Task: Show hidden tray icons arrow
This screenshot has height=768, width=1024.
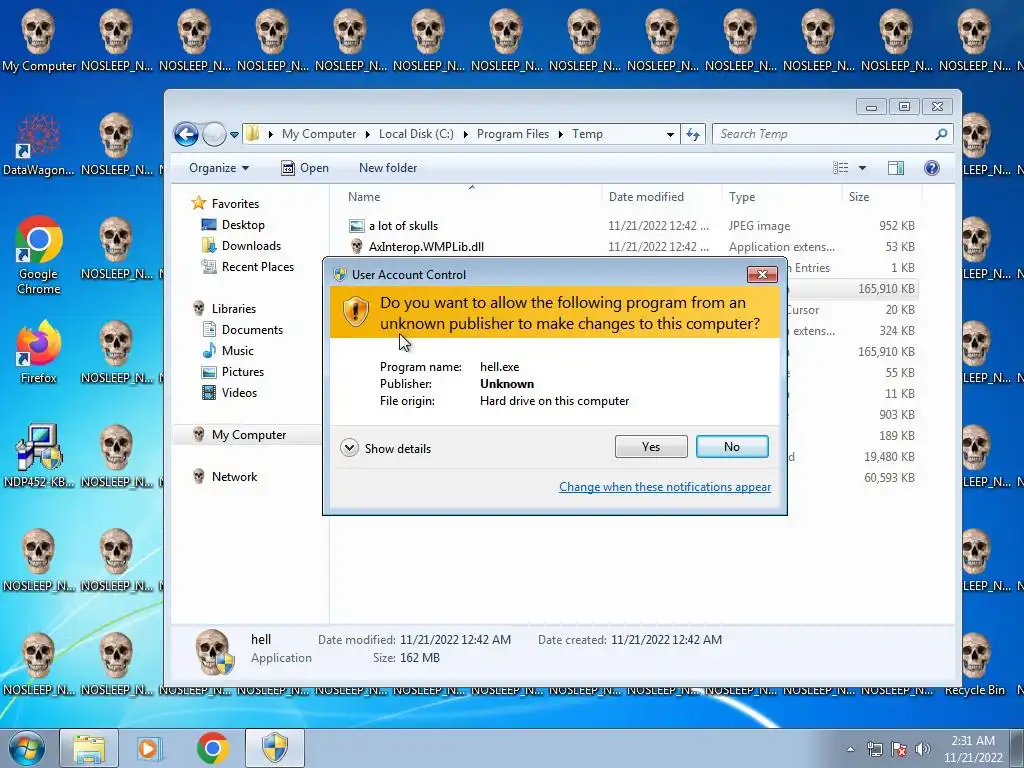Action: click(x=850, y=749)
